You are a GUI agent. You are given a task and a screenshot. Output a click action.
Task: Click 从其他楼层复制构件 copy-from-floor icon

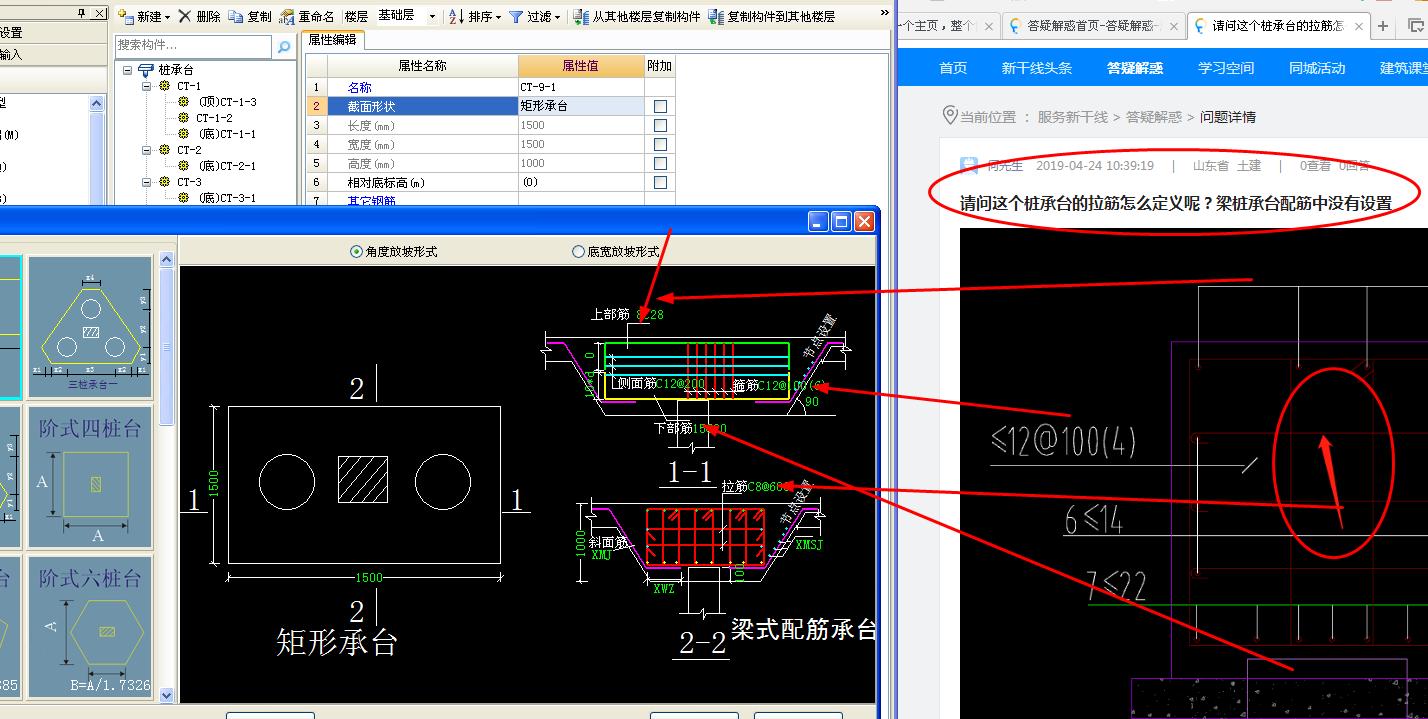point(581,16)
